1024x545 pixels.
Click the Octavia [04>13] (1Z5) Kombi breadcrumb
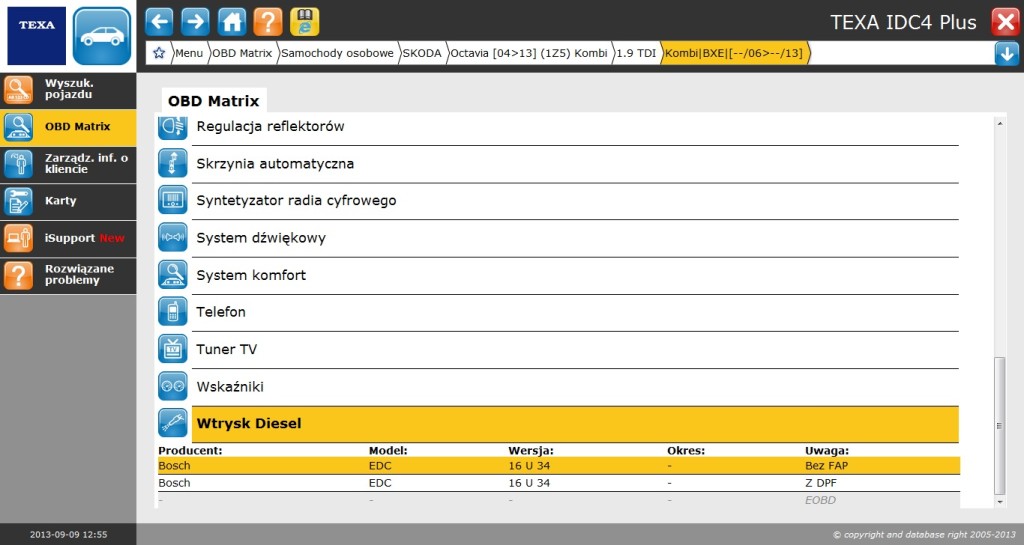point(529,53)
